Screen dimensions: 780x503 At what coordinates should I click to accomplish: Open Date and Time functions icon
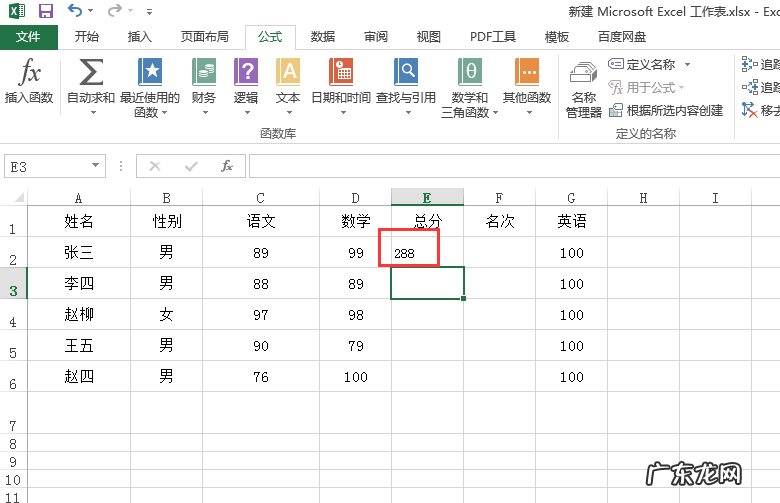tap(341, 72)
